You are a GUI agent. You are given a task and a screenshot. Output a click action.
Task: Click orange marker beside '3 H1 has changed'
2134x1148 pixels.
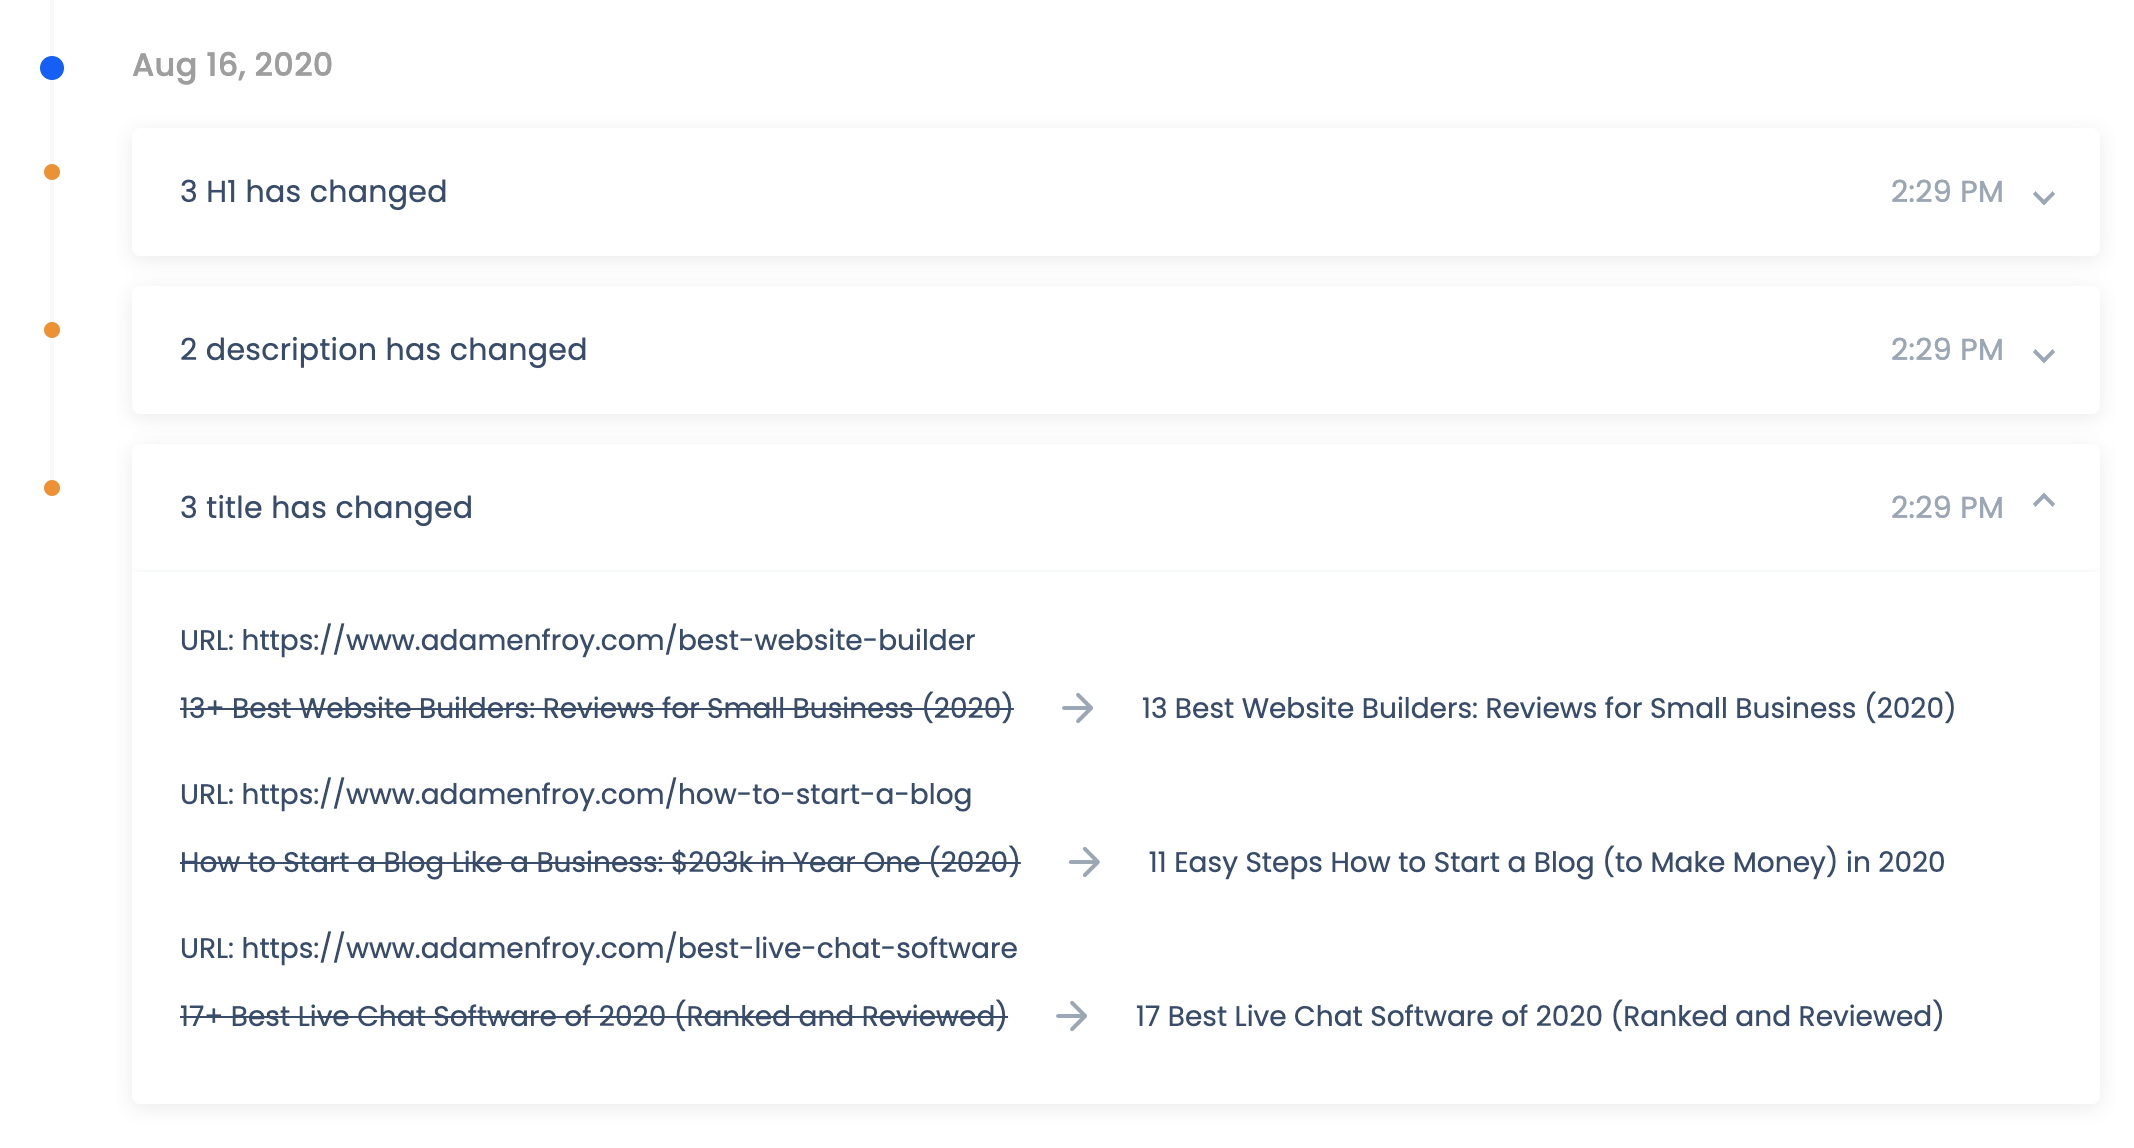click(52, 172)
